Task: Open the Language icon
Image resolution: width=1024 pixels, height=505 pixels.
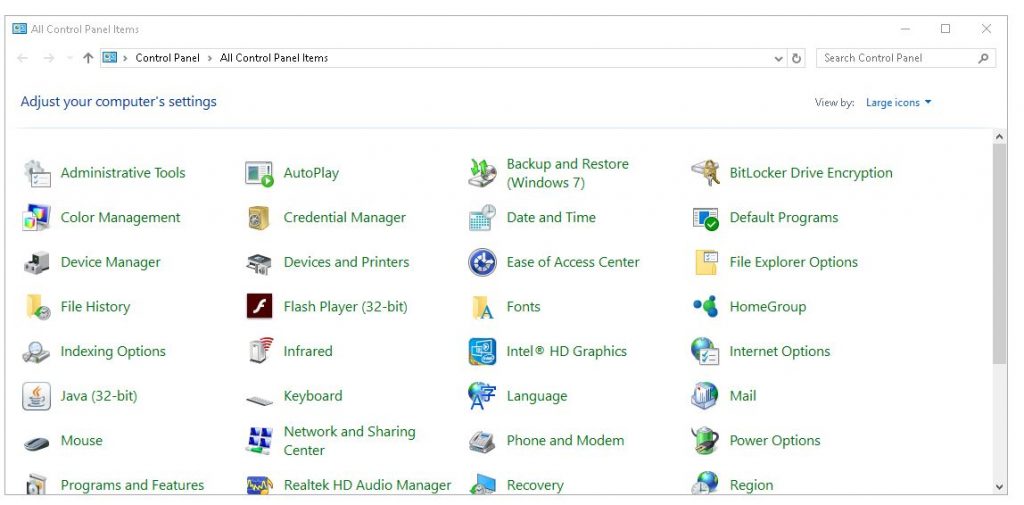Action: 483,396
